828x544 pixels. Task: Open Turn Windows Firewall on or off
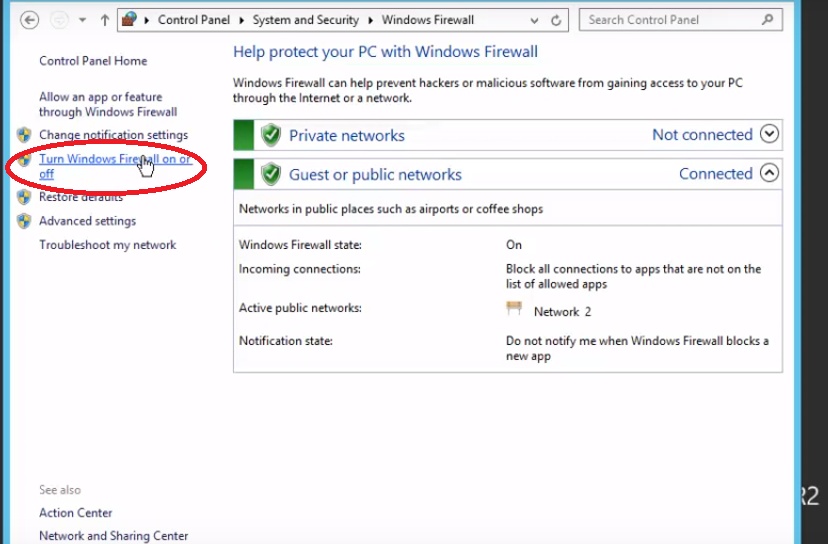[x=115, y=166]
